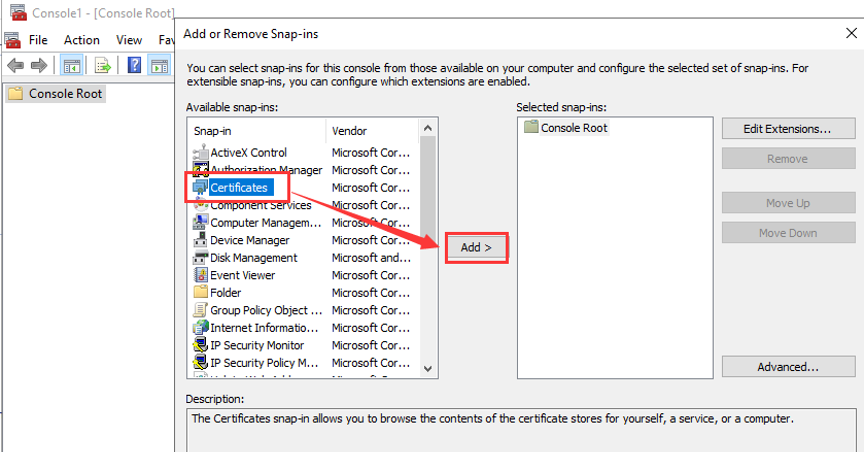
Task: Click 'Console Root' text in Selected snap-ins
Action: [574, 128]
